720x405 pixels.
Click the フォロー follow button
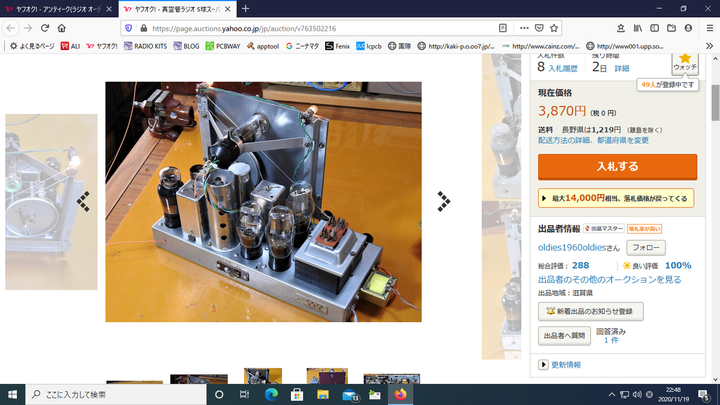[x=647, y=247]
